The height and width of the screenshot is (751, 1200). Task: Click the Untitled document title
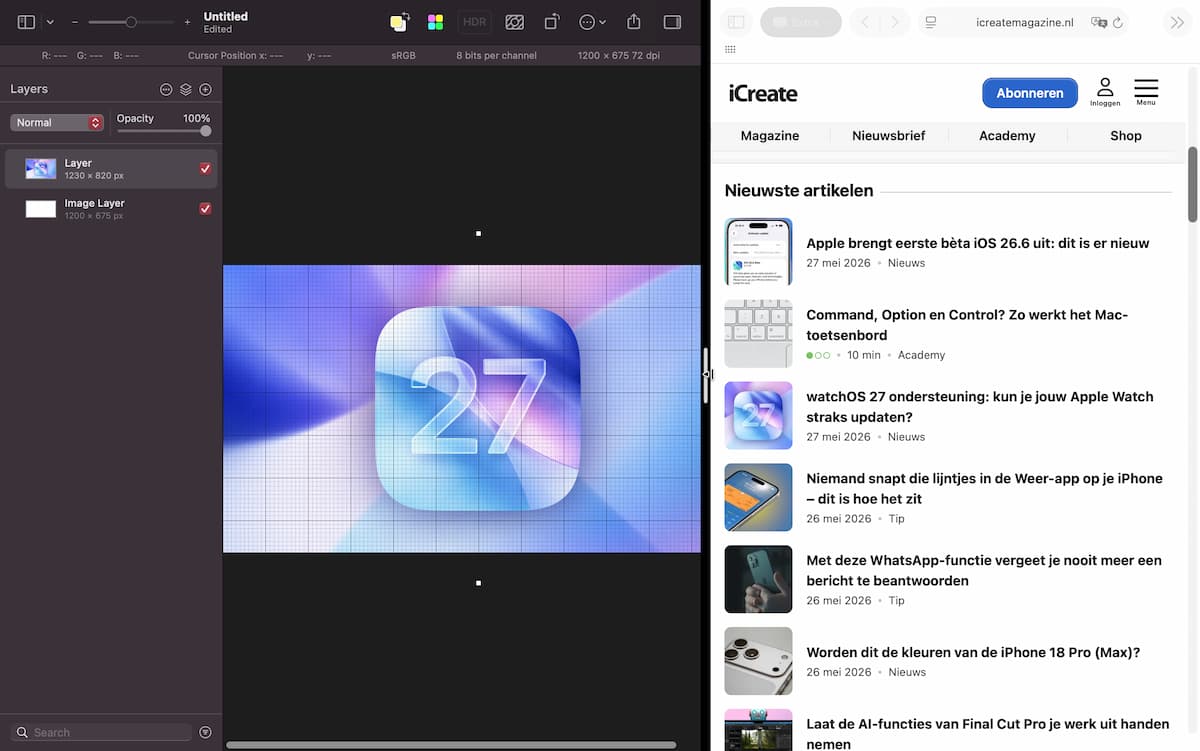(225, 16)
